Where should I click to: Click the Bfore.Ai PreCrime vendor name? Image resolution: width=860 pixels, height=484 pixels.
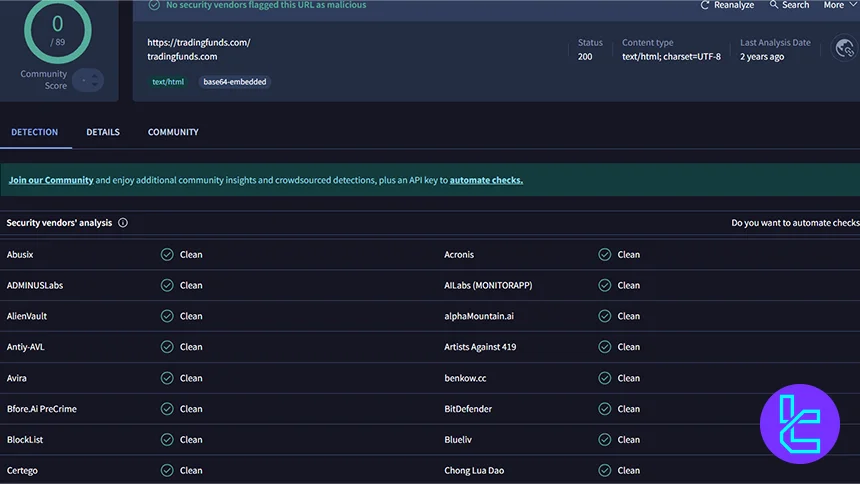pyautogui.click(x=42, y=409)
